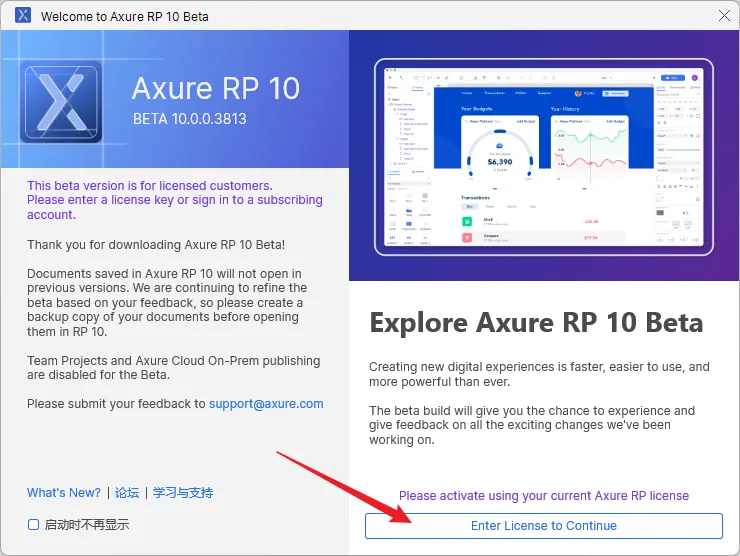Click 'Thank you for downloading Axure RP 10 Beta!' text
740x556 pixels.
(156, 244)
